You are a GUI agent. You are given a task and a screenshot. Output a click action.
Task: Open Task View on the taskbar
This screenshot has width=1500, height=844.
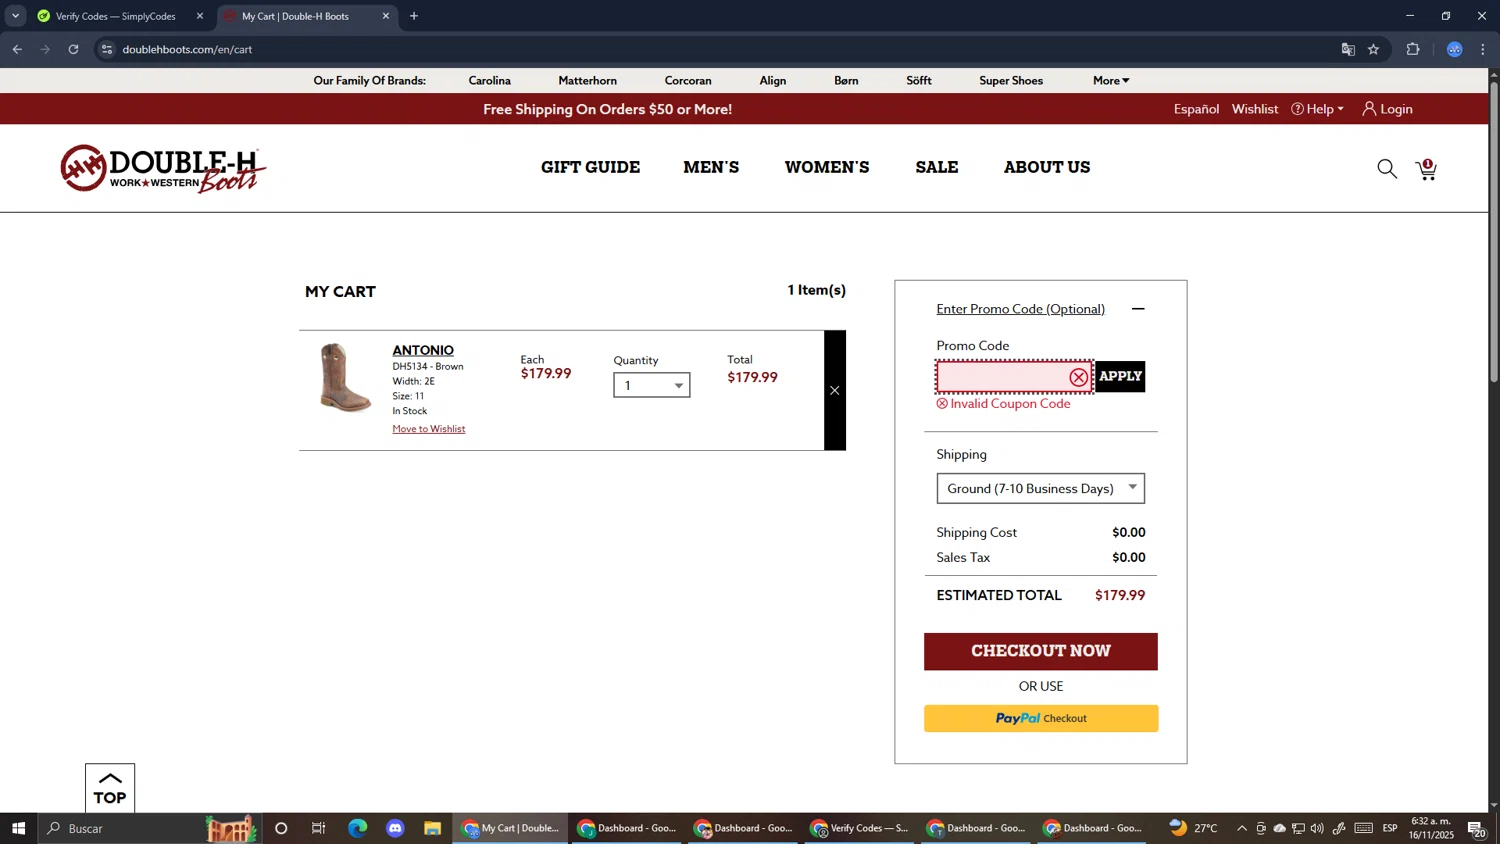(319, 828)
